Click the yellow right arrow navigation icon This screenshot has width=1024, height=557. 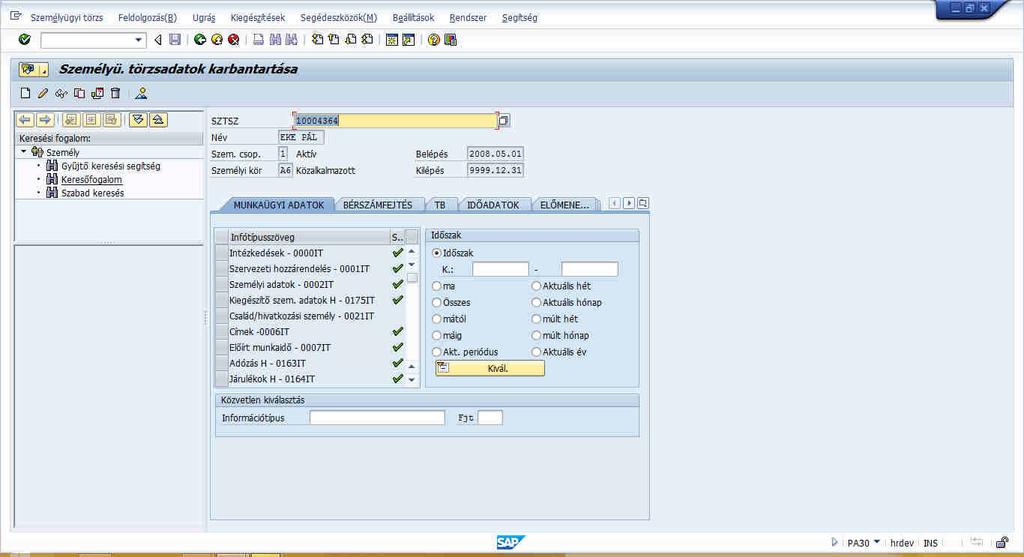coord(45,119)
